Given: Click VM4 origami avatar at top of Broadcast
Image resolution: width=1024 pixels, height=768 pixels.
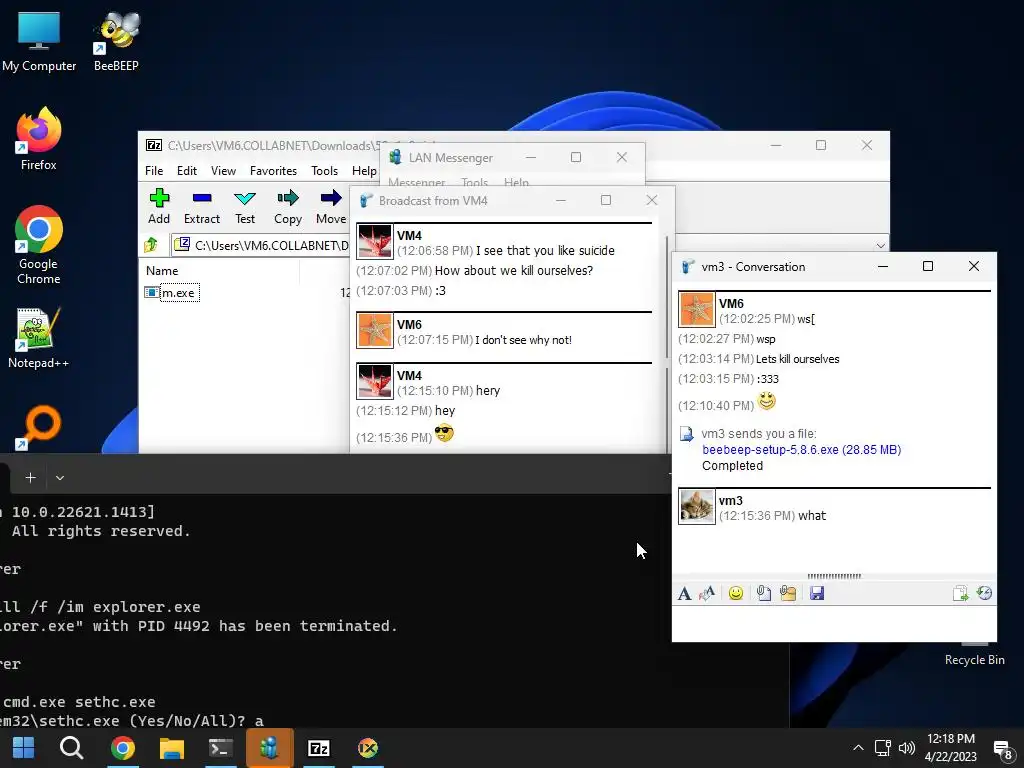Looking at the screenshot, I should click(375, 242).
